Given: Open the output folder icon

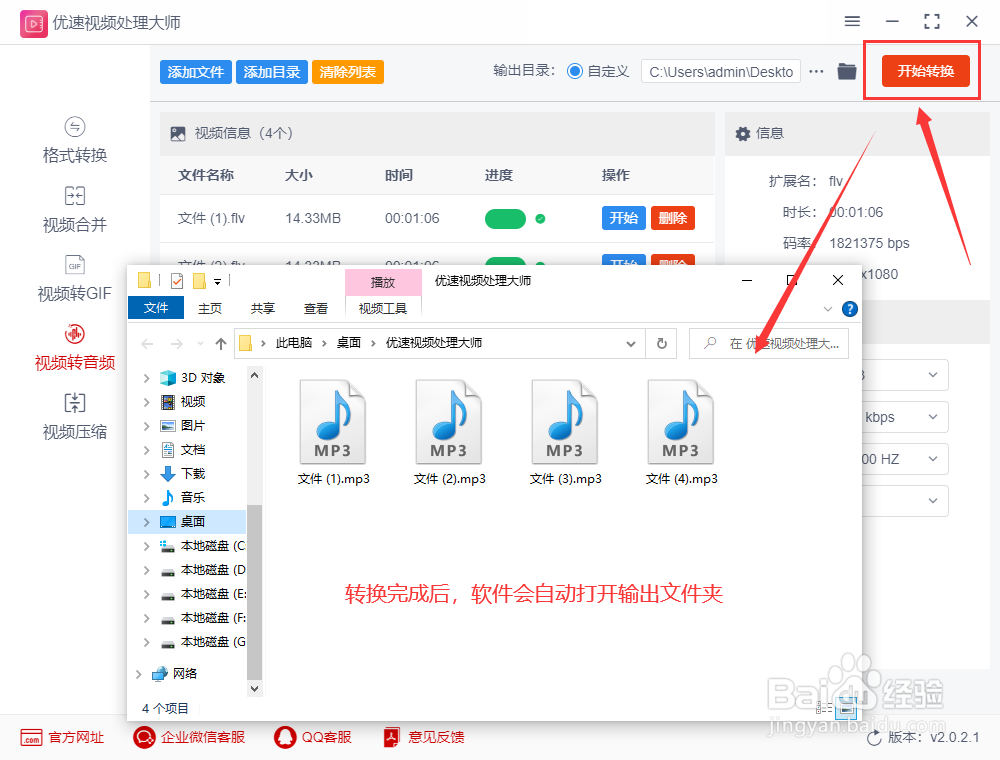Looking at the screenshot, I should 847,71.
